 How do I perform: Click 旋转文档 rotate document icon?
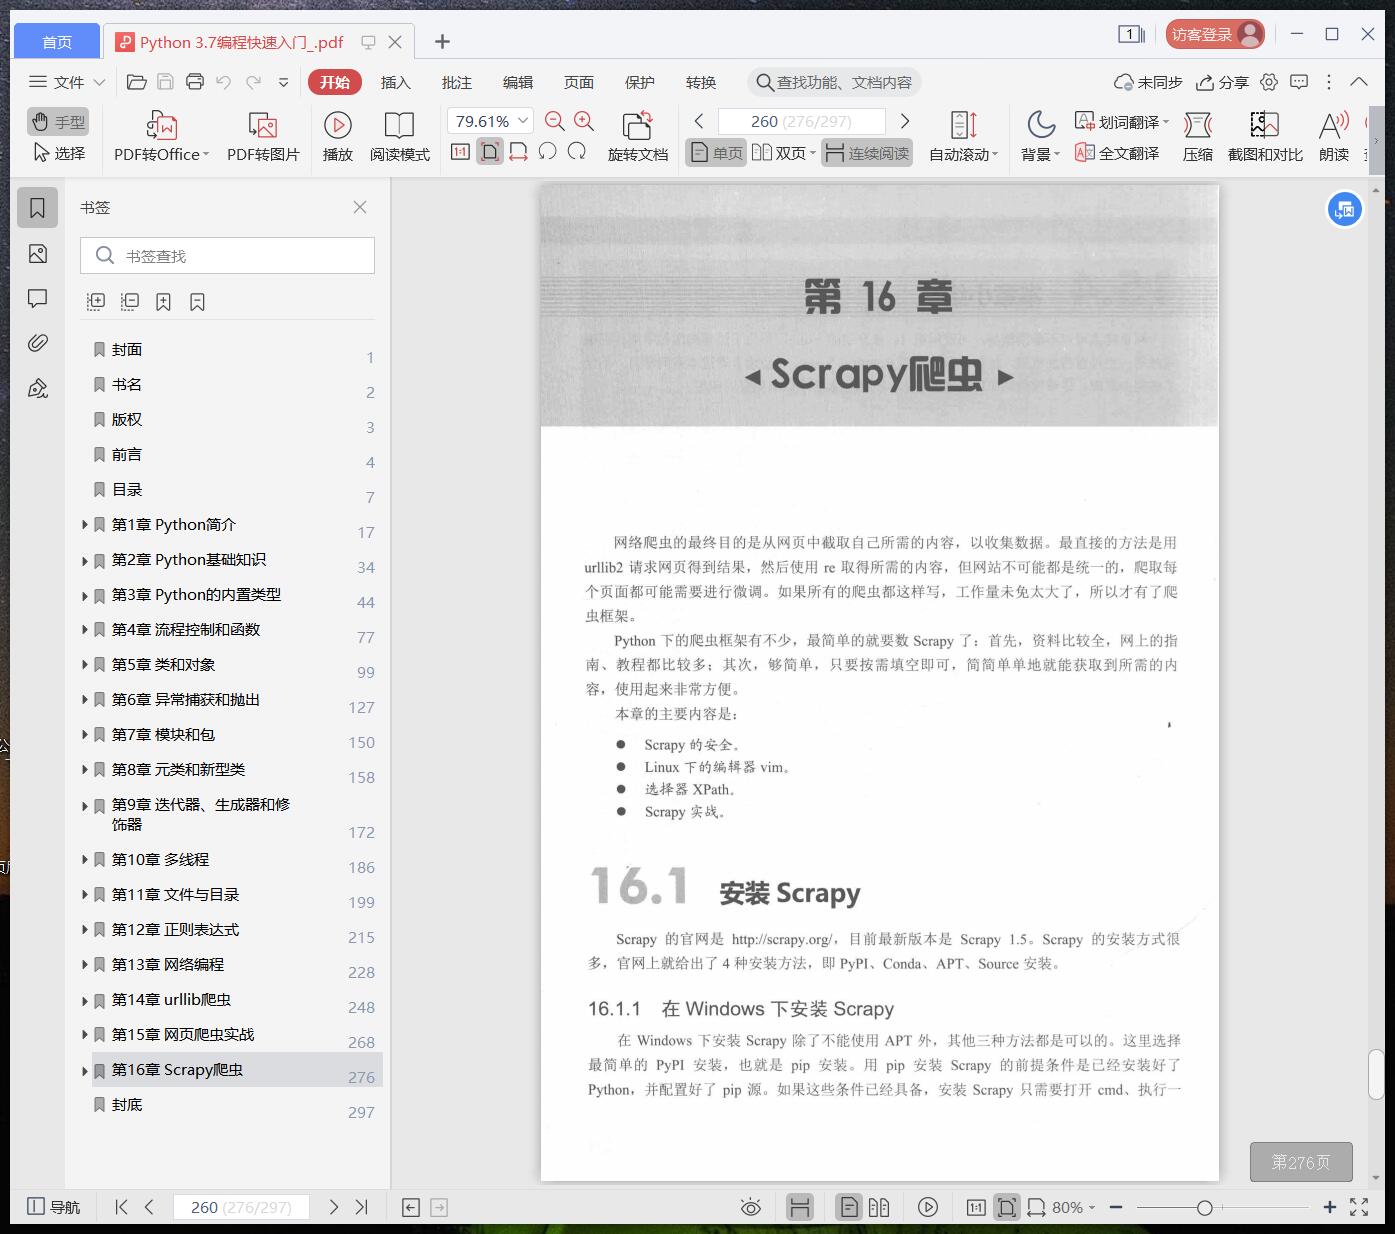tap(638, 137)
